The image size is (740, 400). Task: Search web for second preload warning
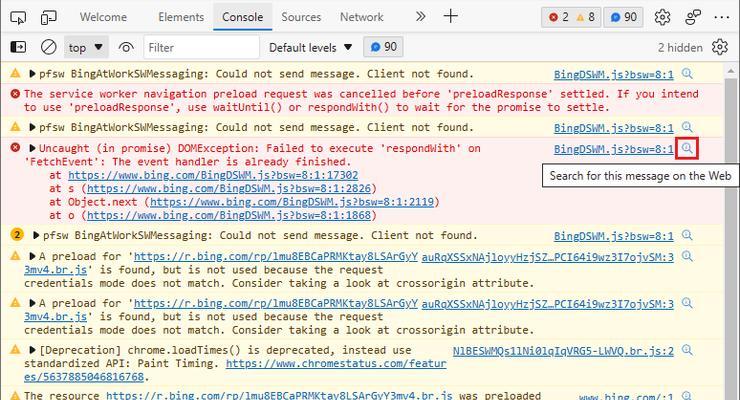(x=687, y=303)
